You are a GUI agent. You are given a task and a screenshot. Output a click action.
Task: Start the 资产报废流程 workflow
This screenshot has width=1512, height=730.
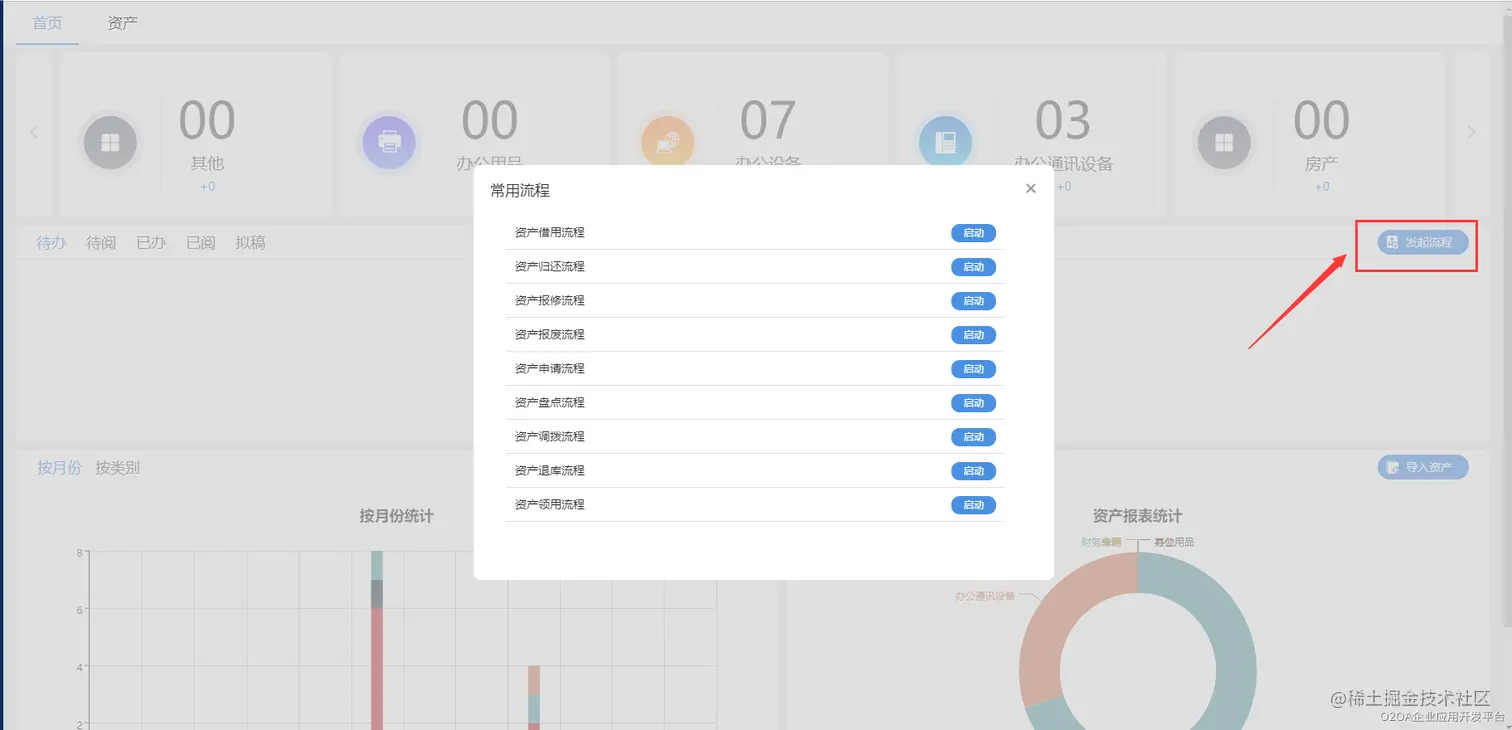tap(973, 335)
